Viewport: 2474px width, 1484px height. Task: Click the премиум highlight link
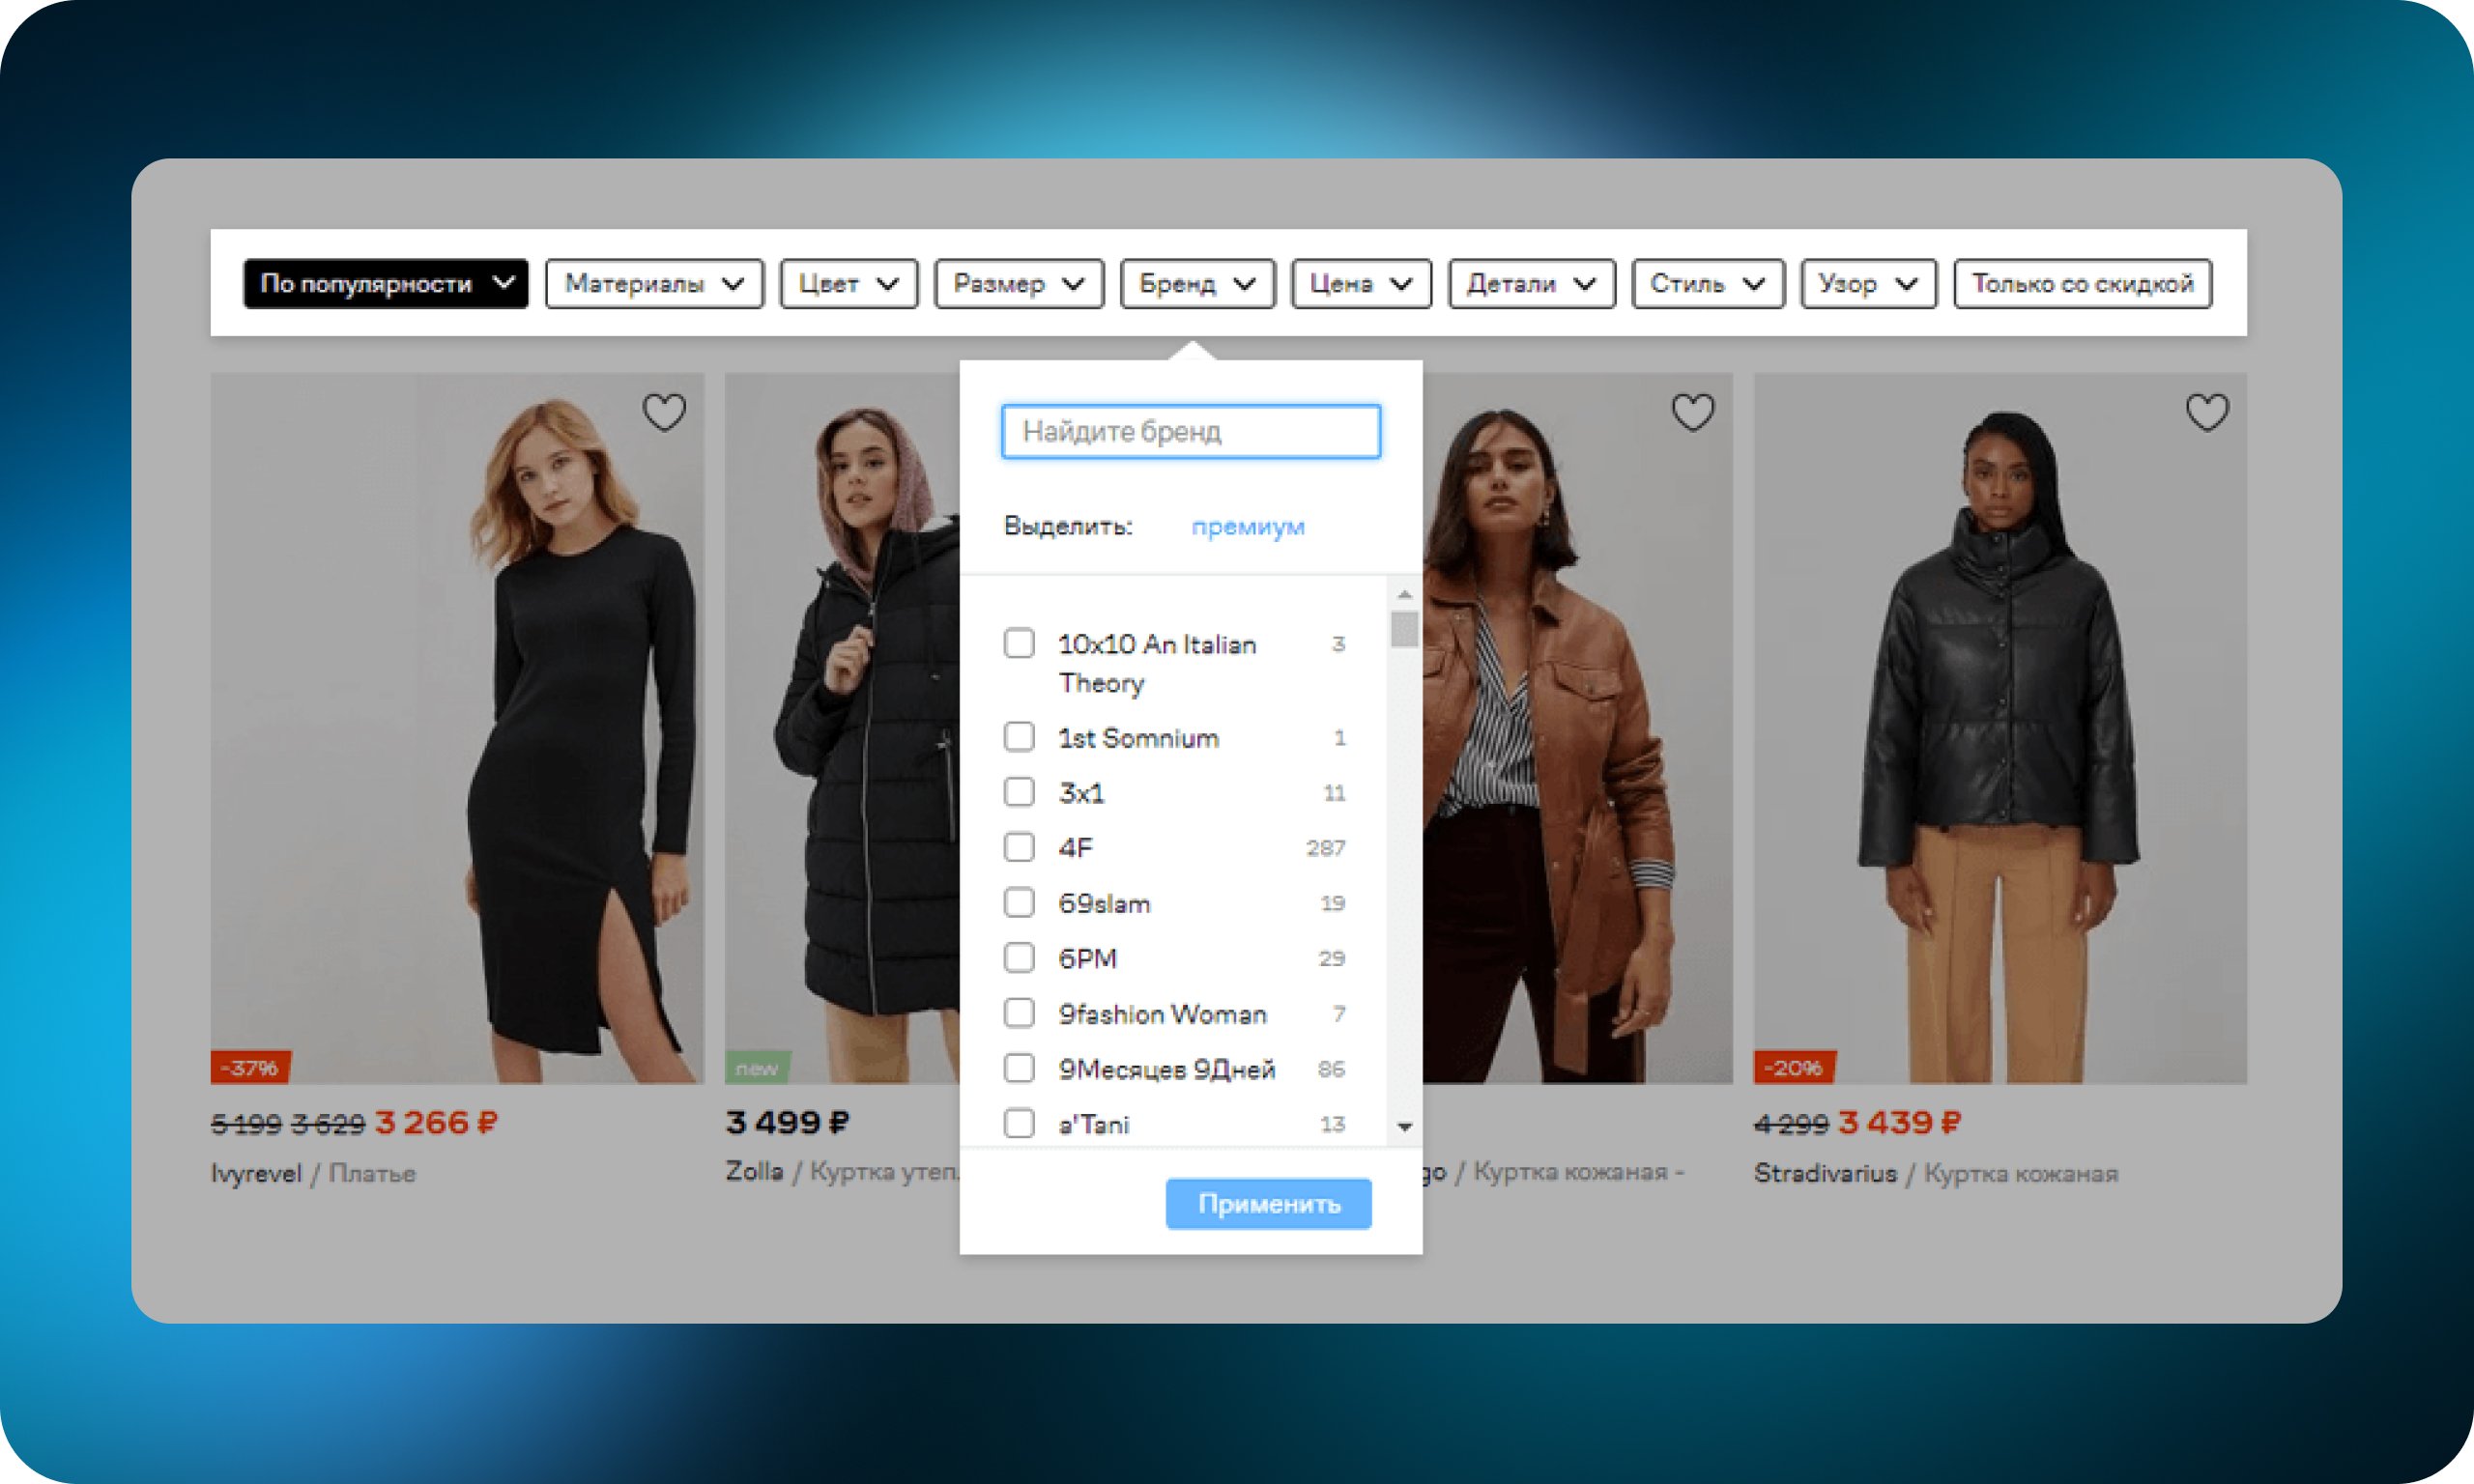(1247, 526)
